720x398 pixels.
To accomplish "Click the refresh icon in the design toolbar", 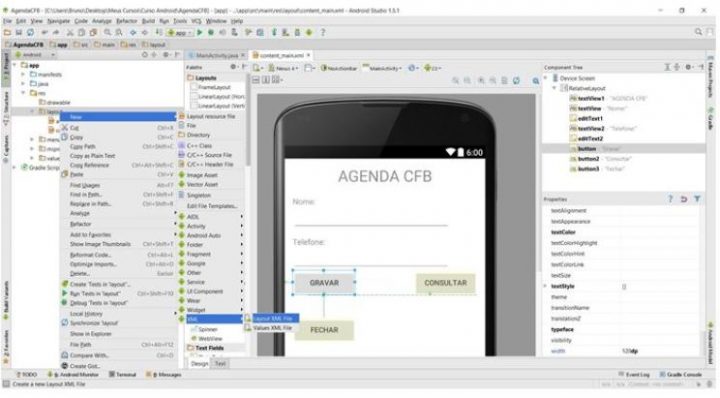I will (x=516, y=80).
